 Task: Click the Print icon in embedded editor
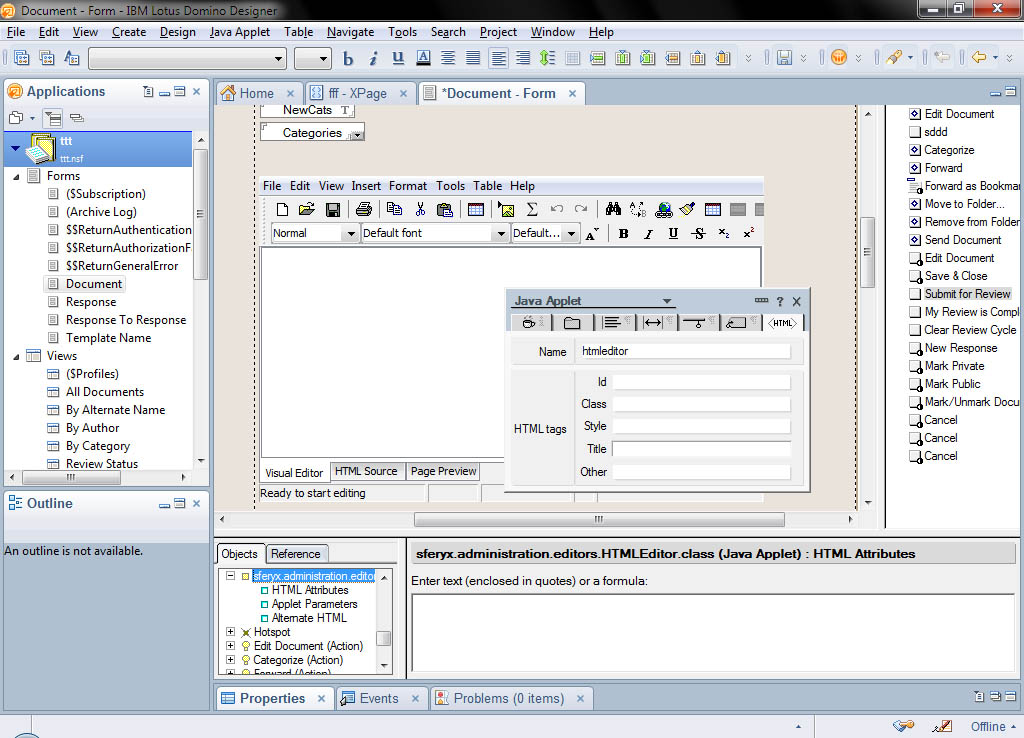pyautogui.click(x=364, y=210)
